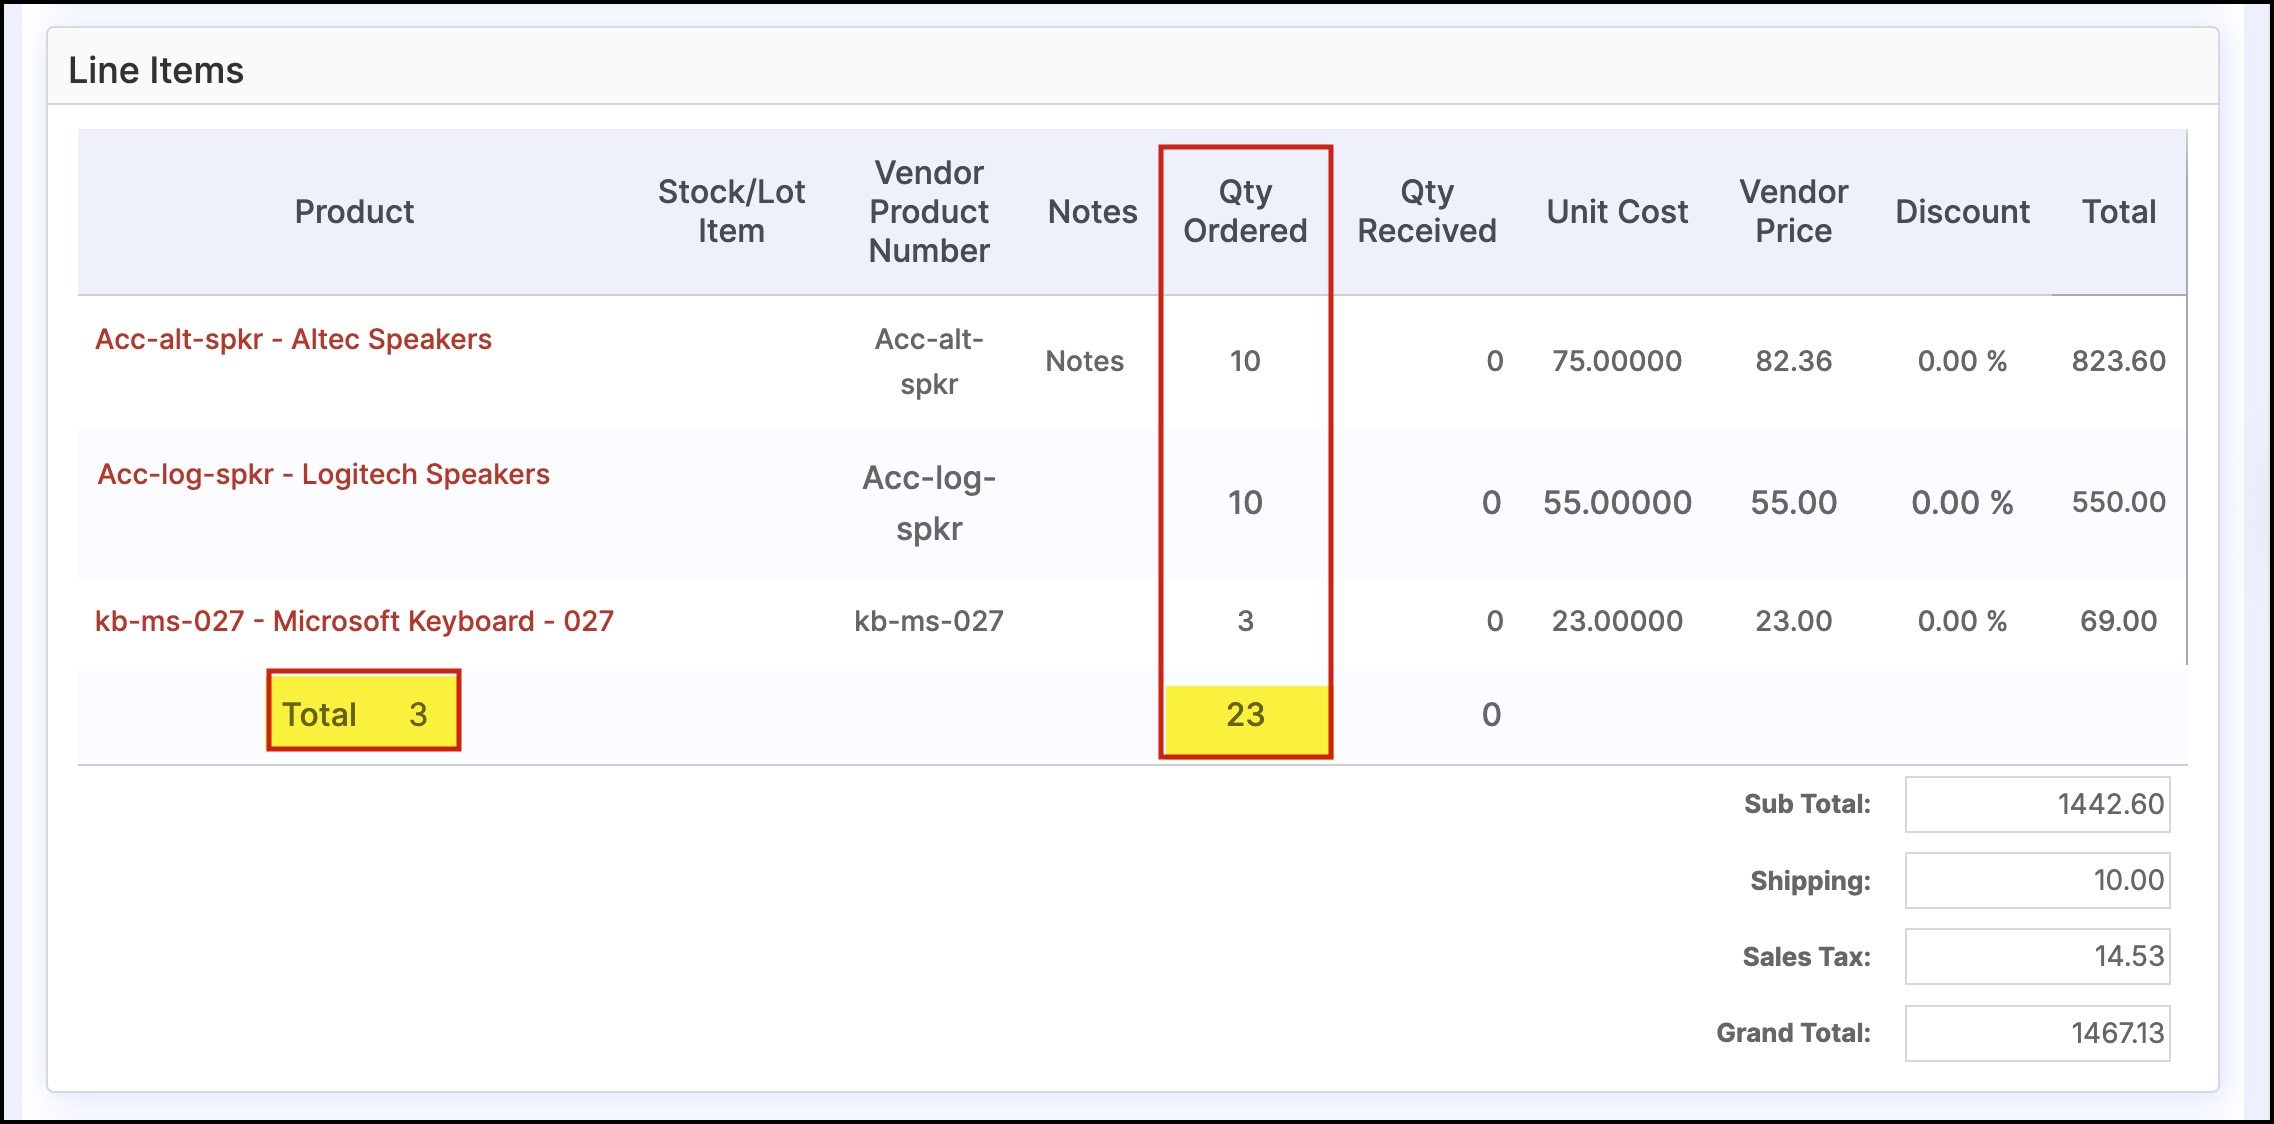Click line total 550.00
2274x1124 pixels.
tap(2119, 502)
